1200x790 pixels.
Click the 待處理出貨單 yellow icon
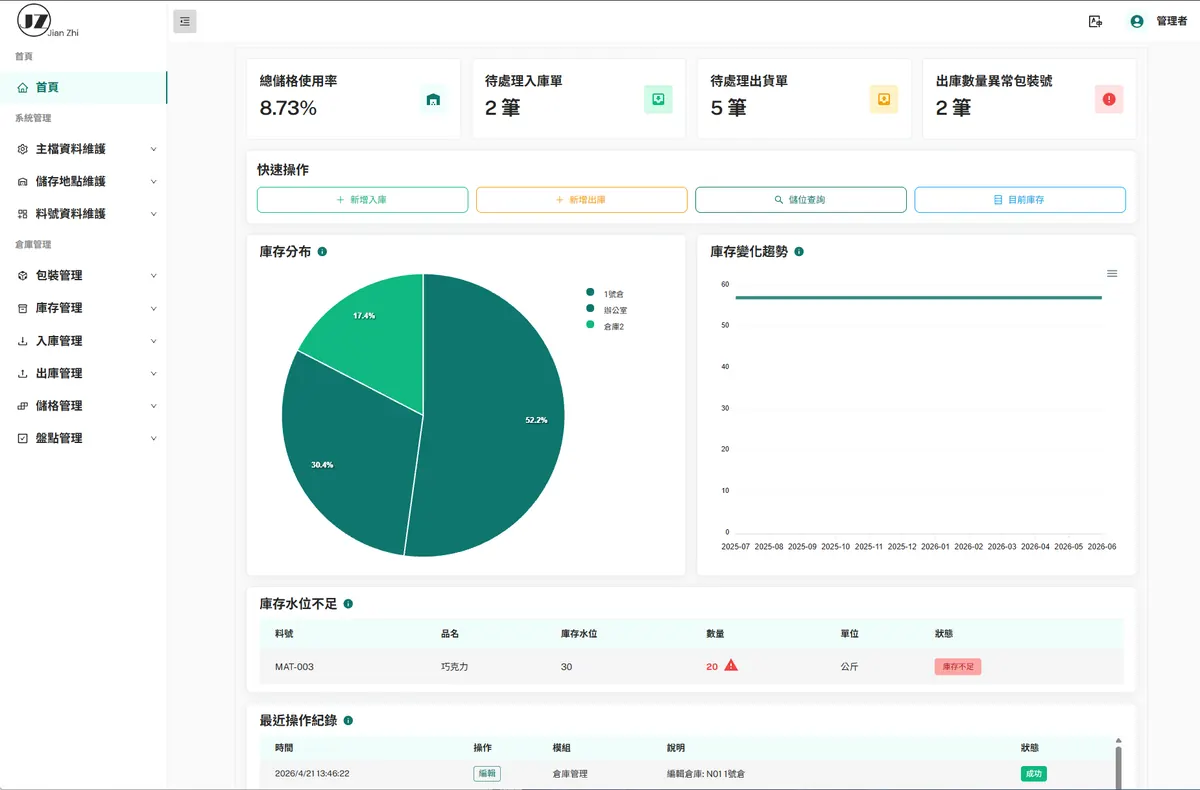pyautogui.click(x=884, y=99)
